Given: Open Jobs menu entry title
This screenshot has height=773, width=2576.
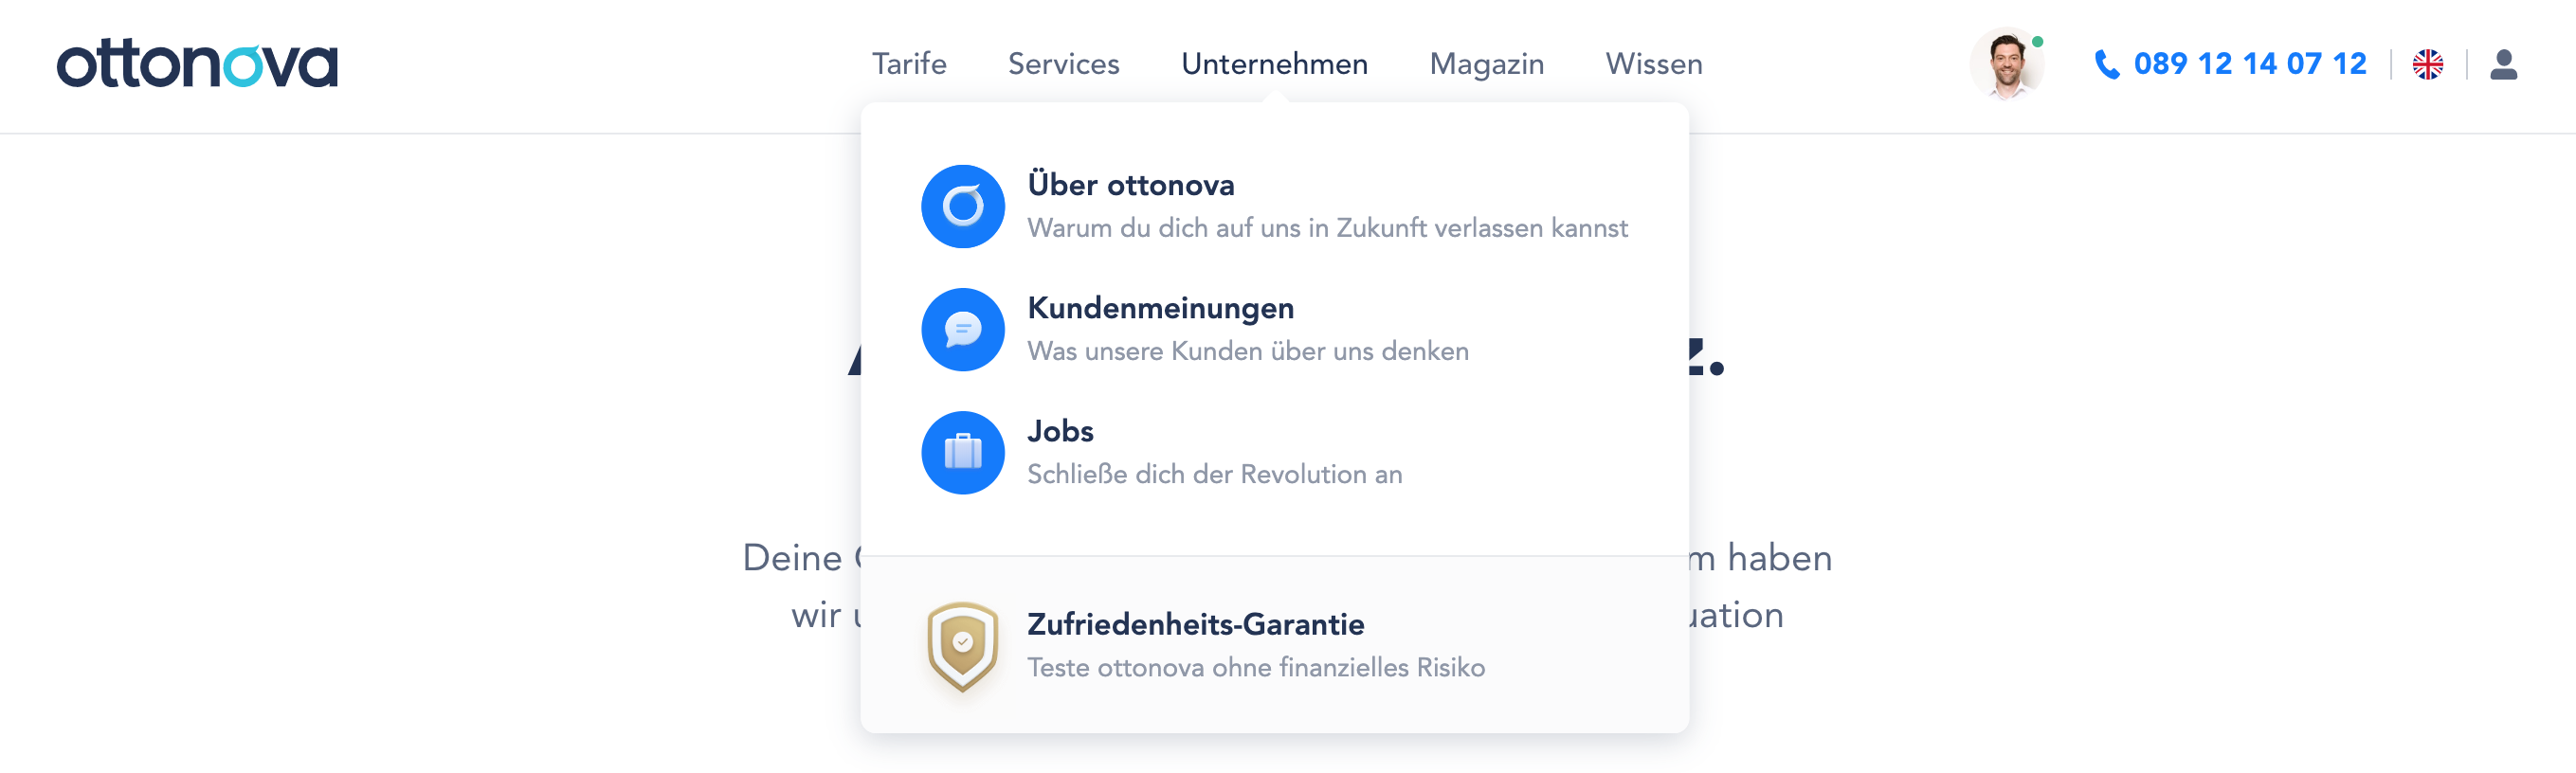Looking at the screenshot, I should click(1060, 431).
